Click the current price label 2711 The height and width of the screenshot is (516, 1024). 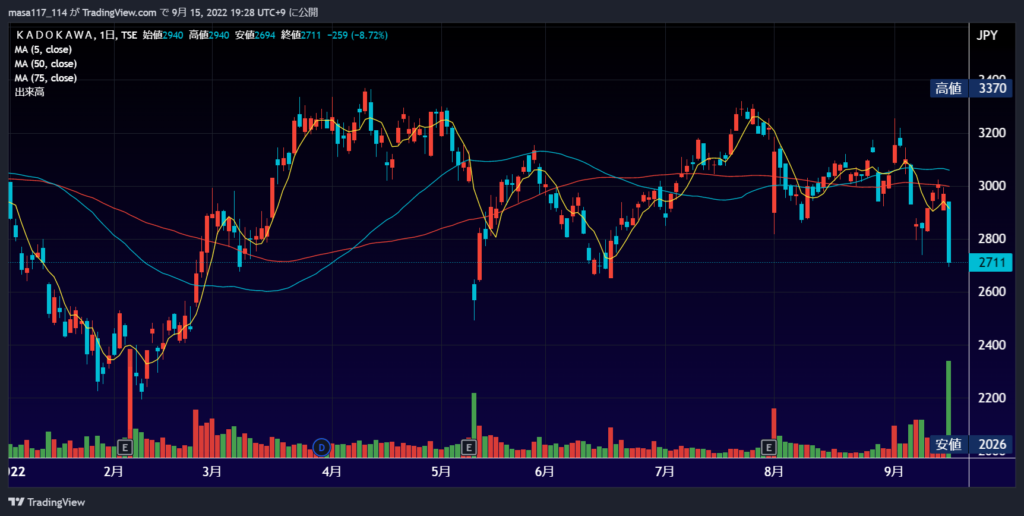(x=991, y=263)
